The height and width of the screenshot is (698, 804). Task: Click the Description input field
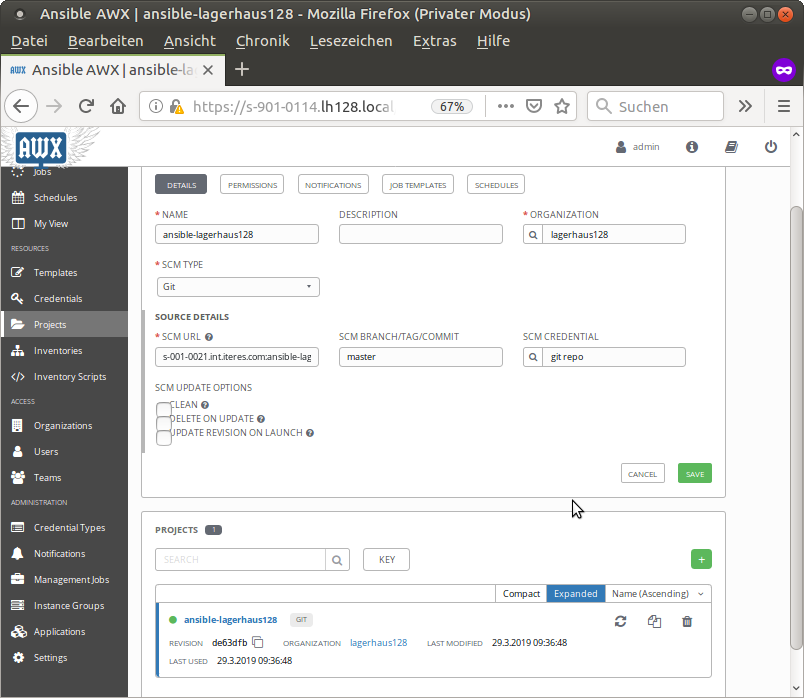420,234
